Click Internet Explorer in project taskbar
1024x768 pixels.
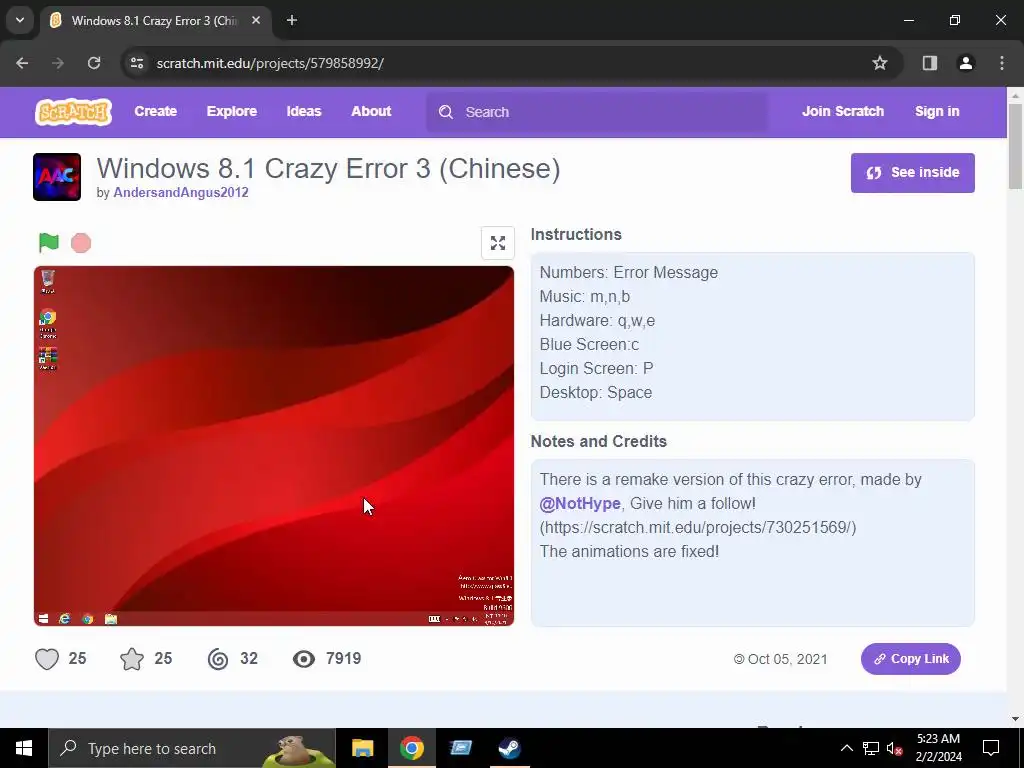click(x=64, y=618)
